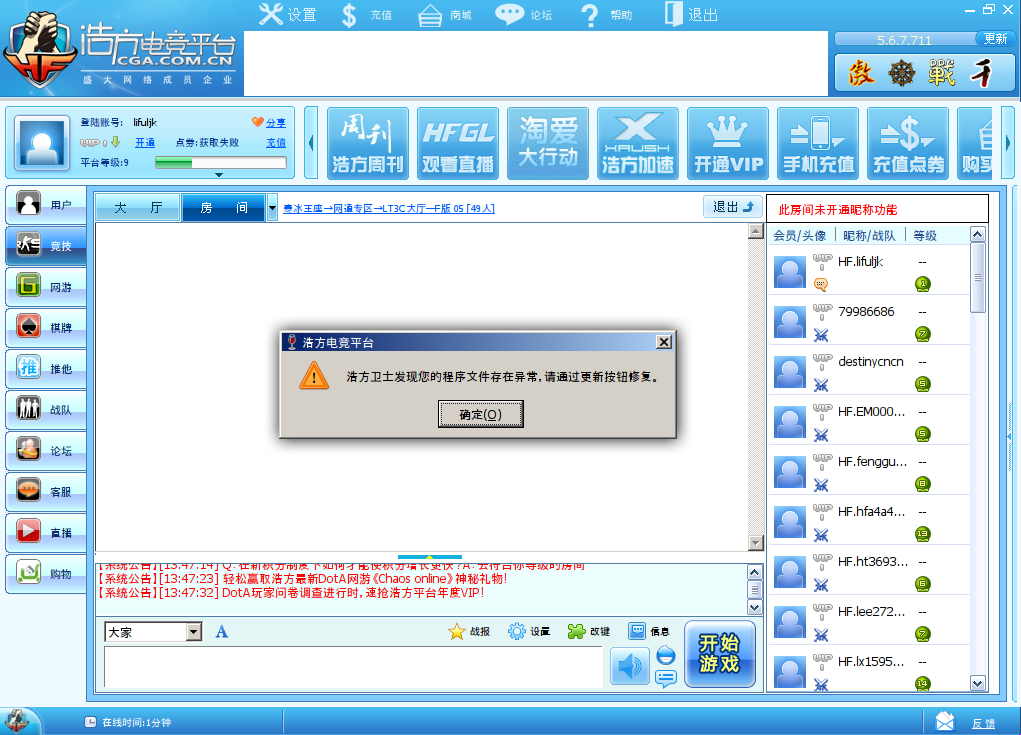1021x735 pixels.
Task: Open 手机充值 tile
Action: 818,143
